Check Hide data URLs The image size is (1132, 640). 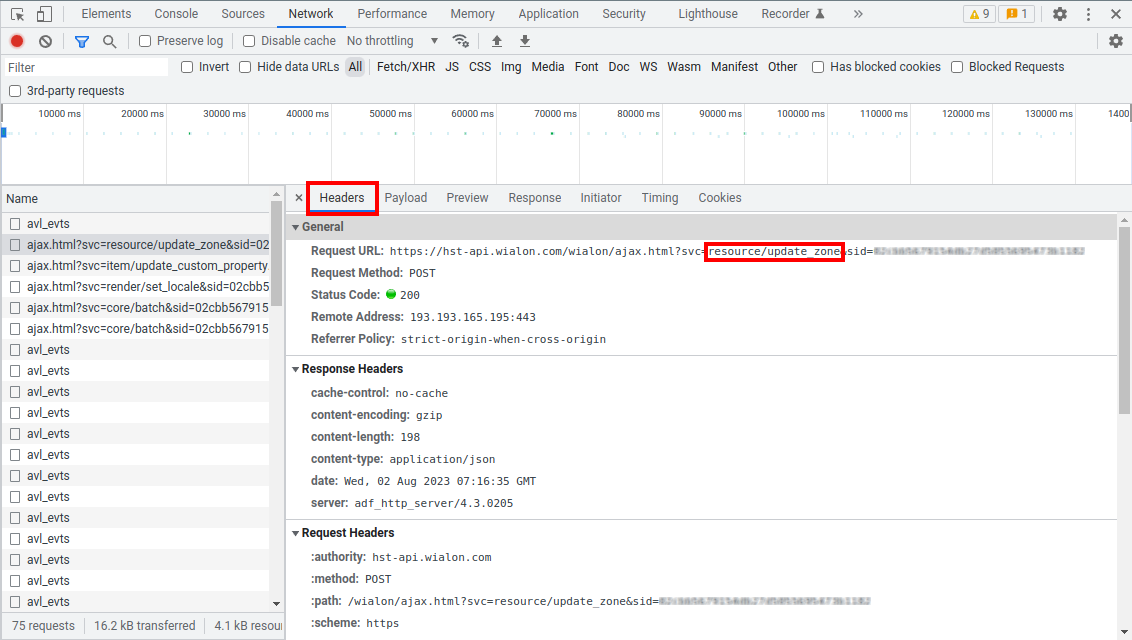pyautogui.click(x=245, y=67)
